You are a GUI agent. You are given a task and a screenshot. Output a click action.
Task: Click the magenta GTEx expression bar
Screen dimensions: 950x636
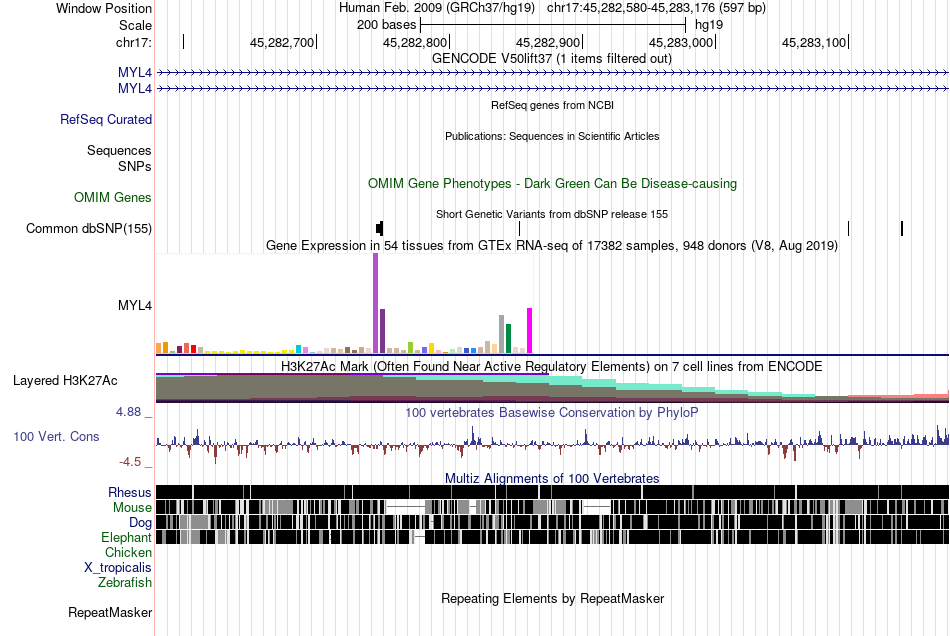pos(530,331)
